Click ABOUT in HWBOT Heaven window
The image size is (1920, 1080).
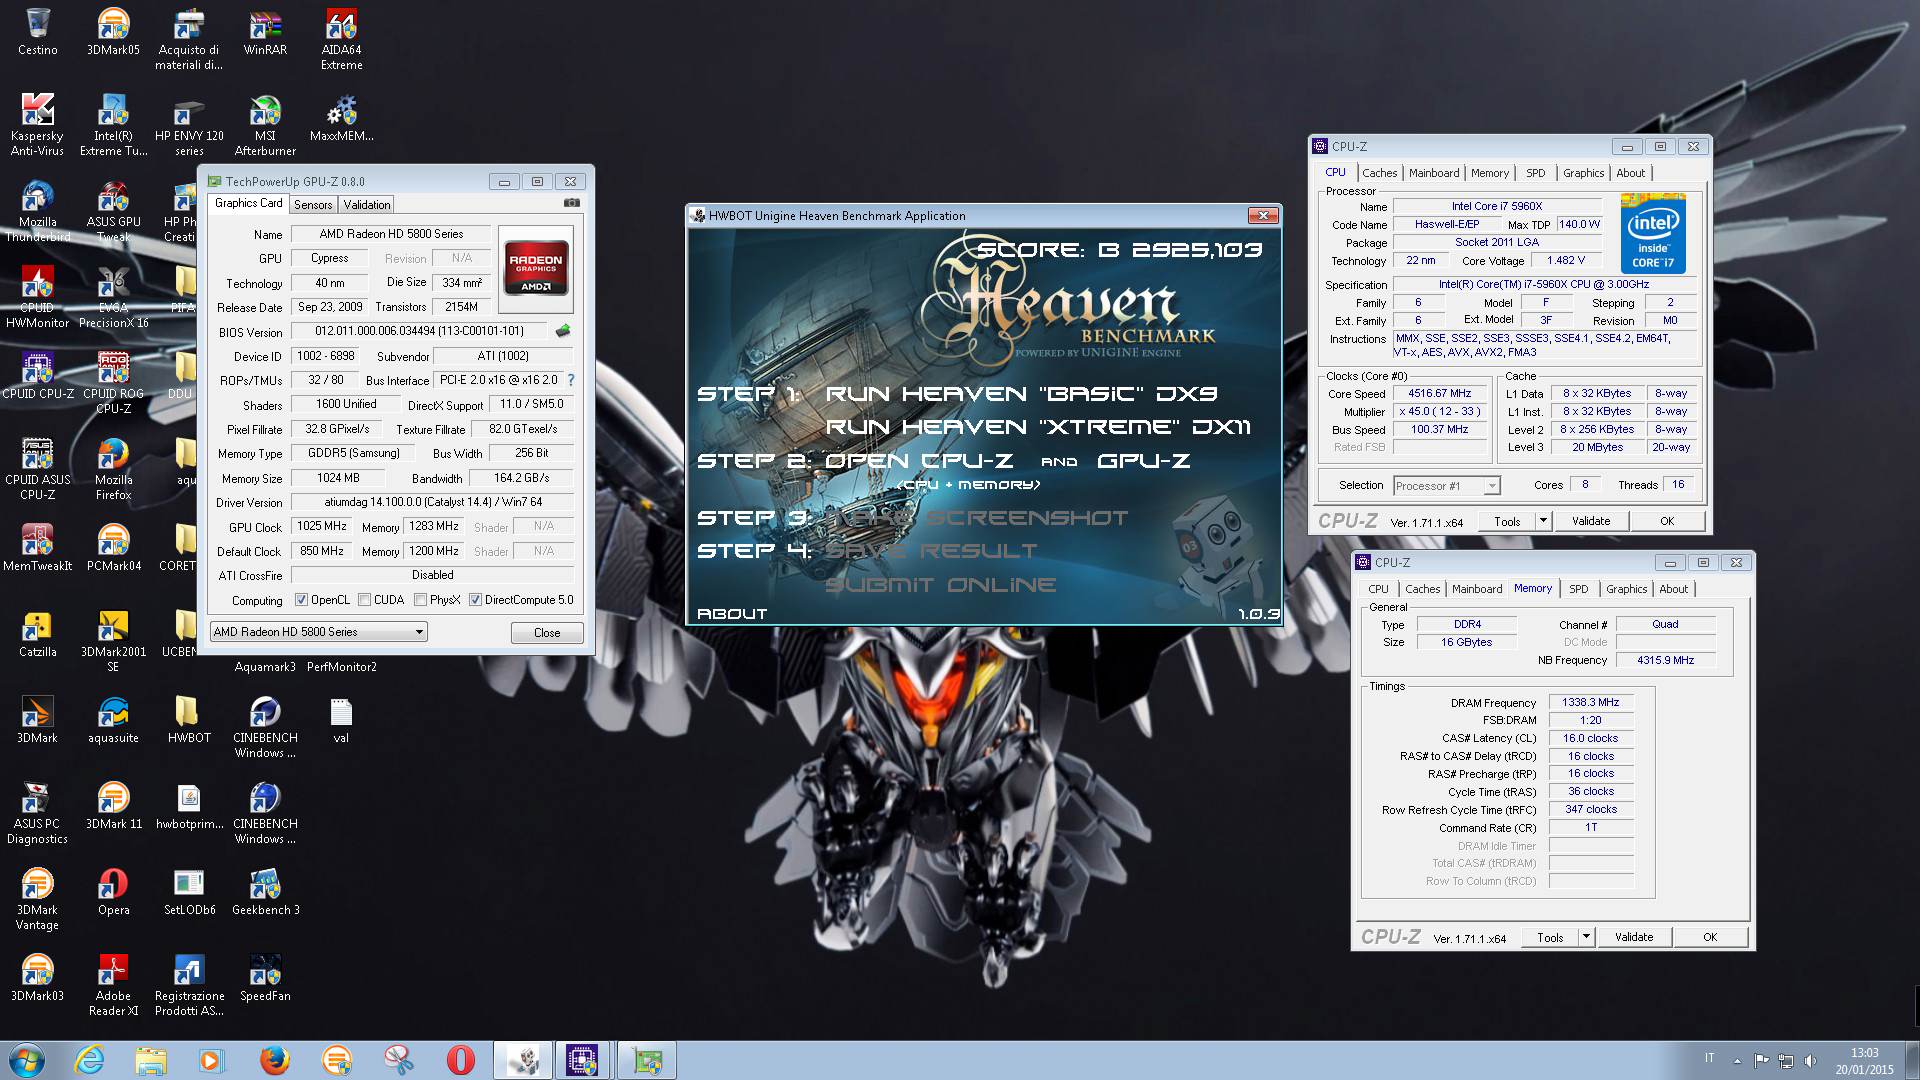[x=732, y=614]
